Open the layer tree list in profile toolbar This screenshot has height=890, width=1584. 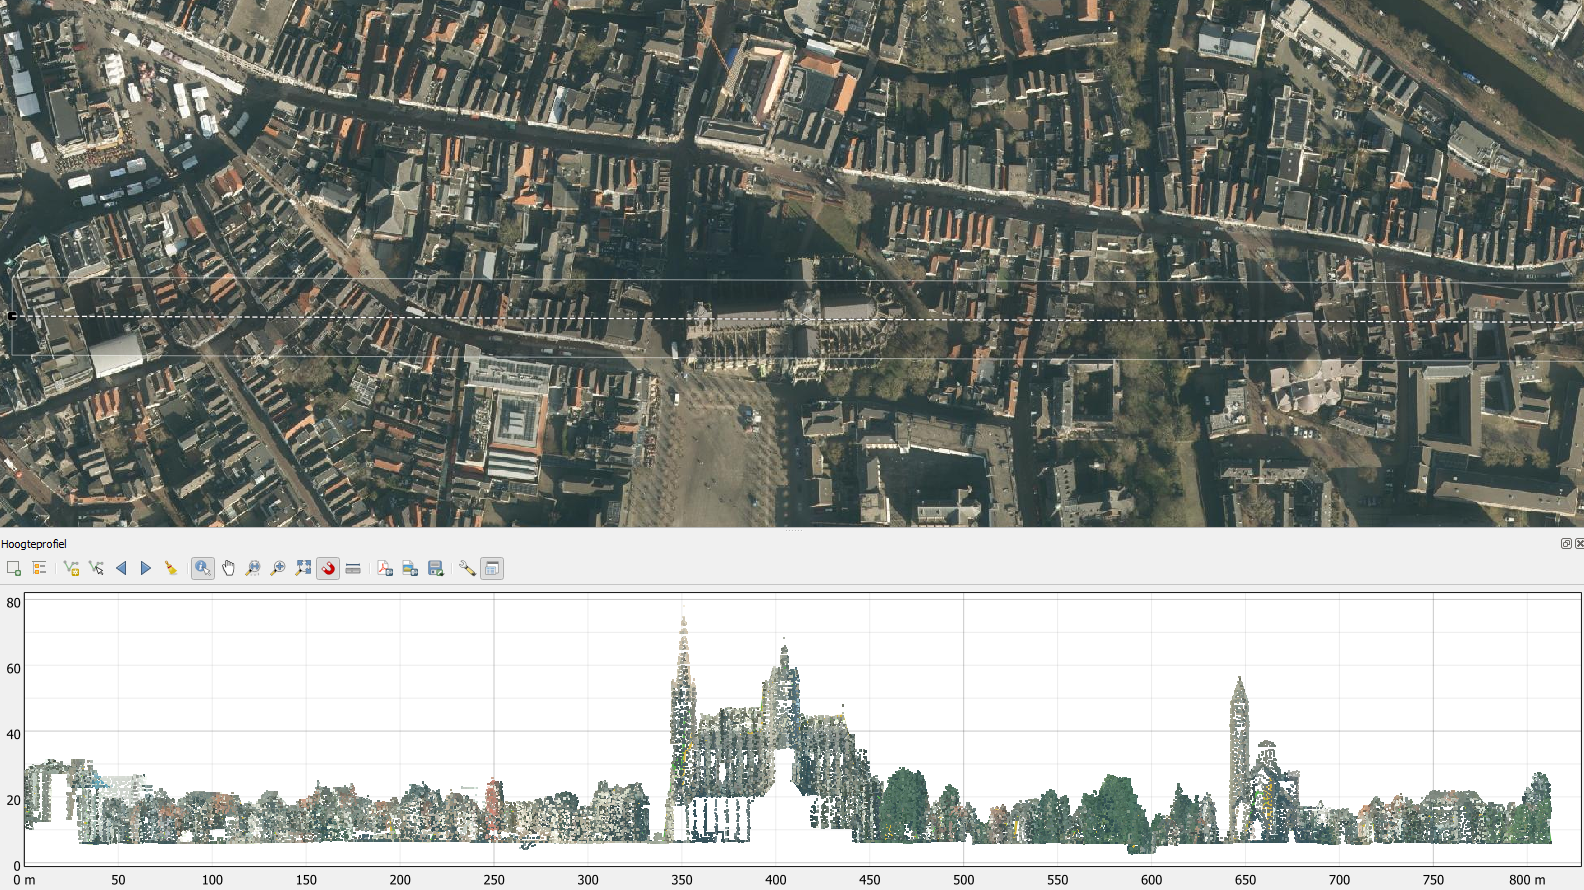(x=40, y=568)
